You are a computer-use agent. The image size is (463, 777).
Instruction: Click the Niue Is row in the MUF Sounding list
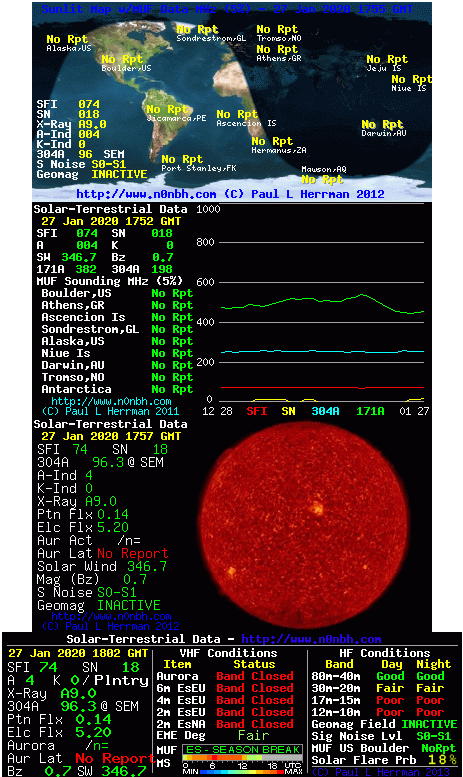point(117,353)
